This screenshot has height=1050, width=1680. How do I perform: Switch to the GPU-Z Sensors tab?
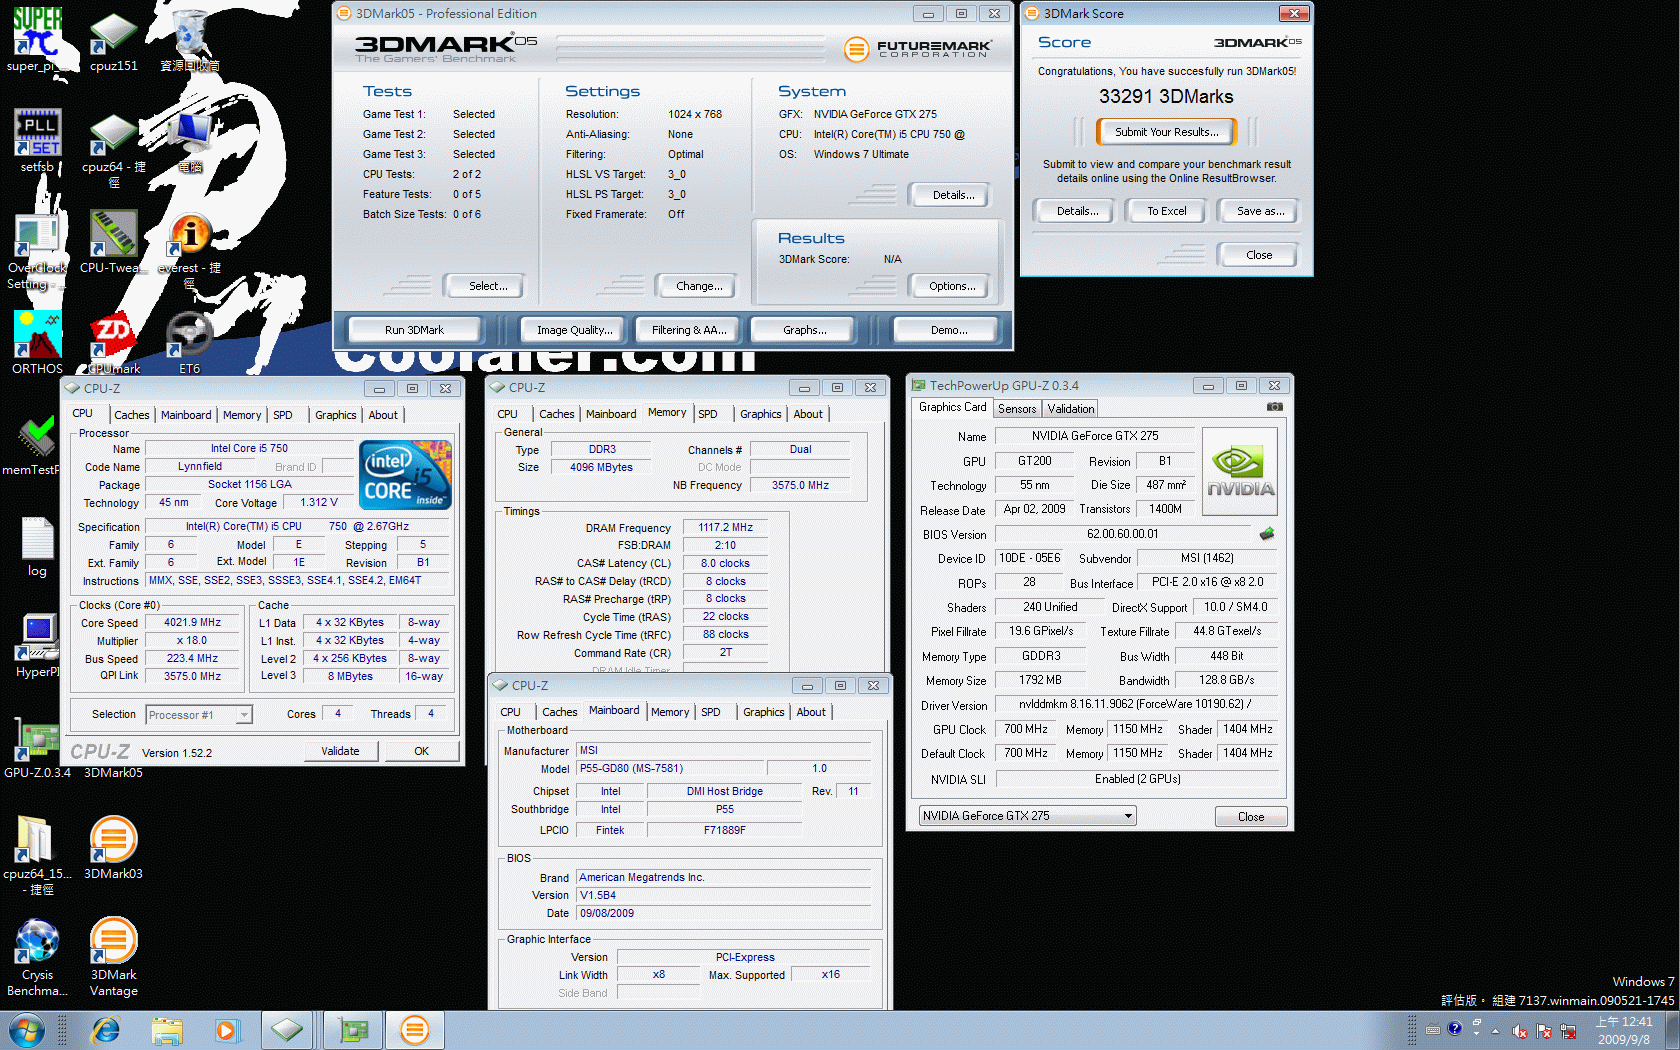tap(1017, 408)
